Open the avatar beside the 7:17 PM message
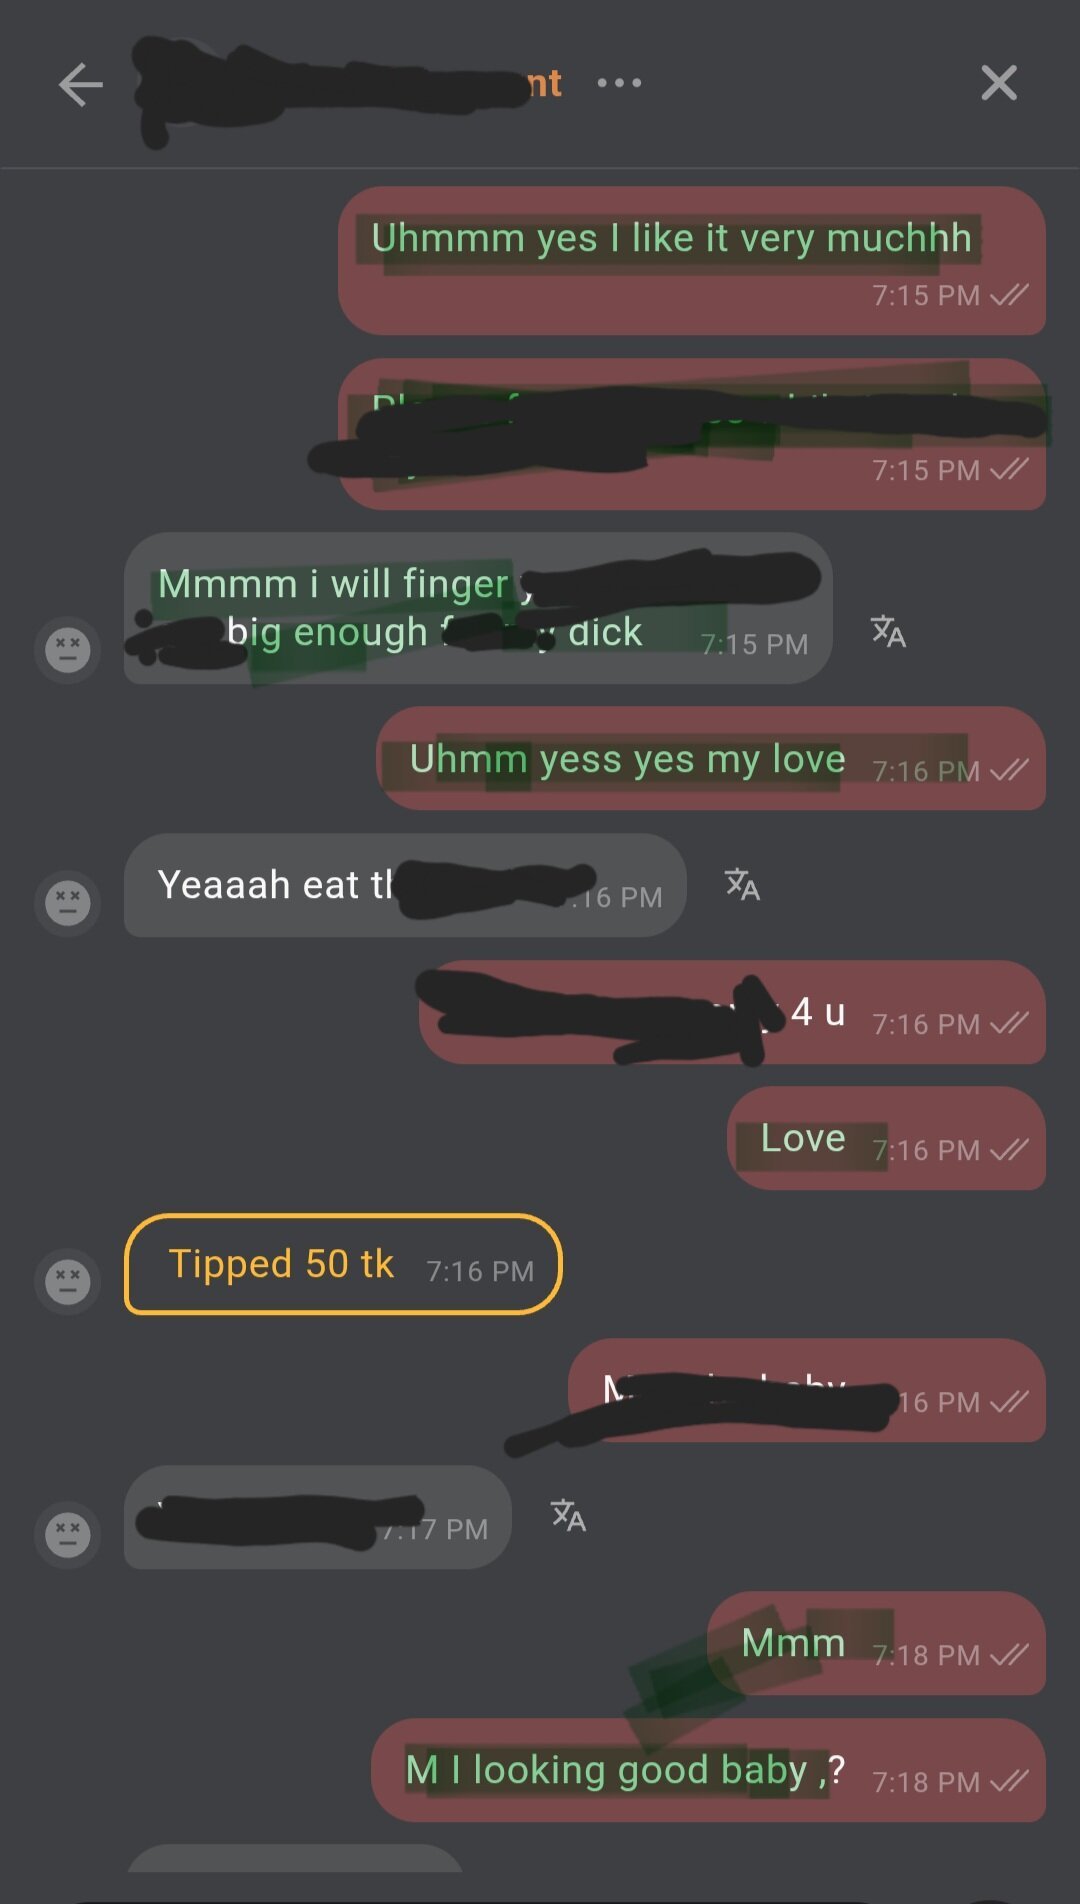The image size is (1080, 1904). 68,1534
